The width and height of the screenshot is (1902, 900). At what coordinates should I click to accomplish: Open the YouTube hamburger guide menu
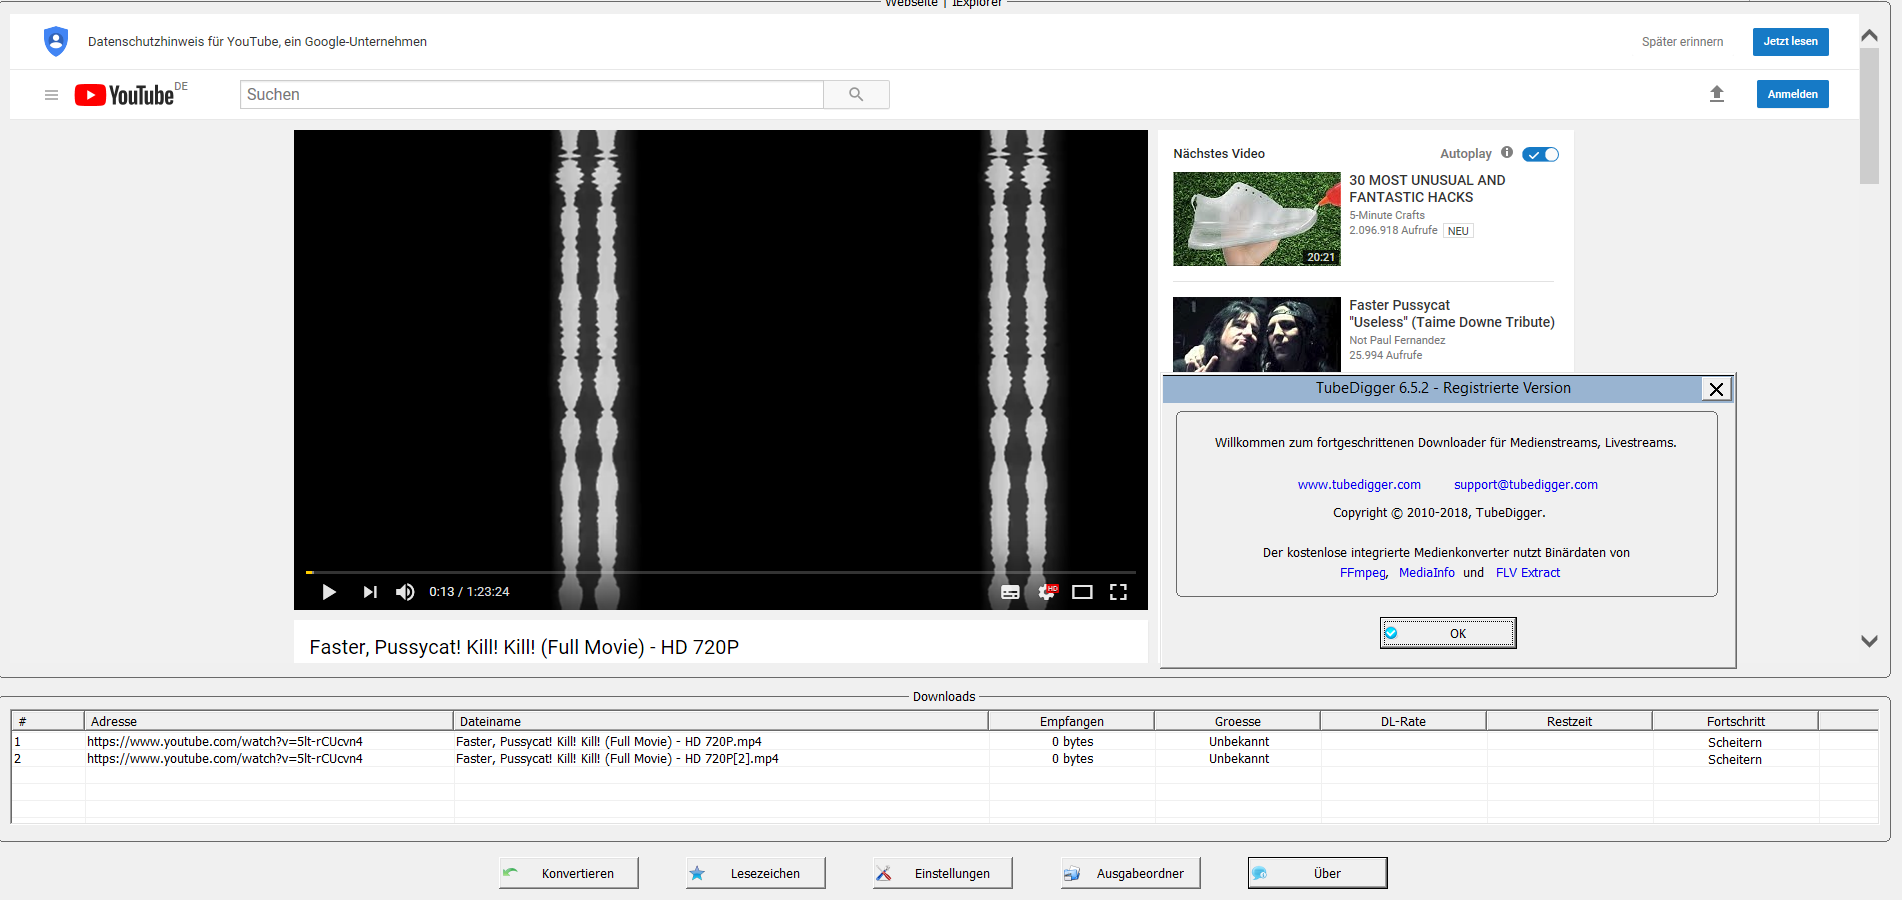pyautogui.click(x=51, y=95)
